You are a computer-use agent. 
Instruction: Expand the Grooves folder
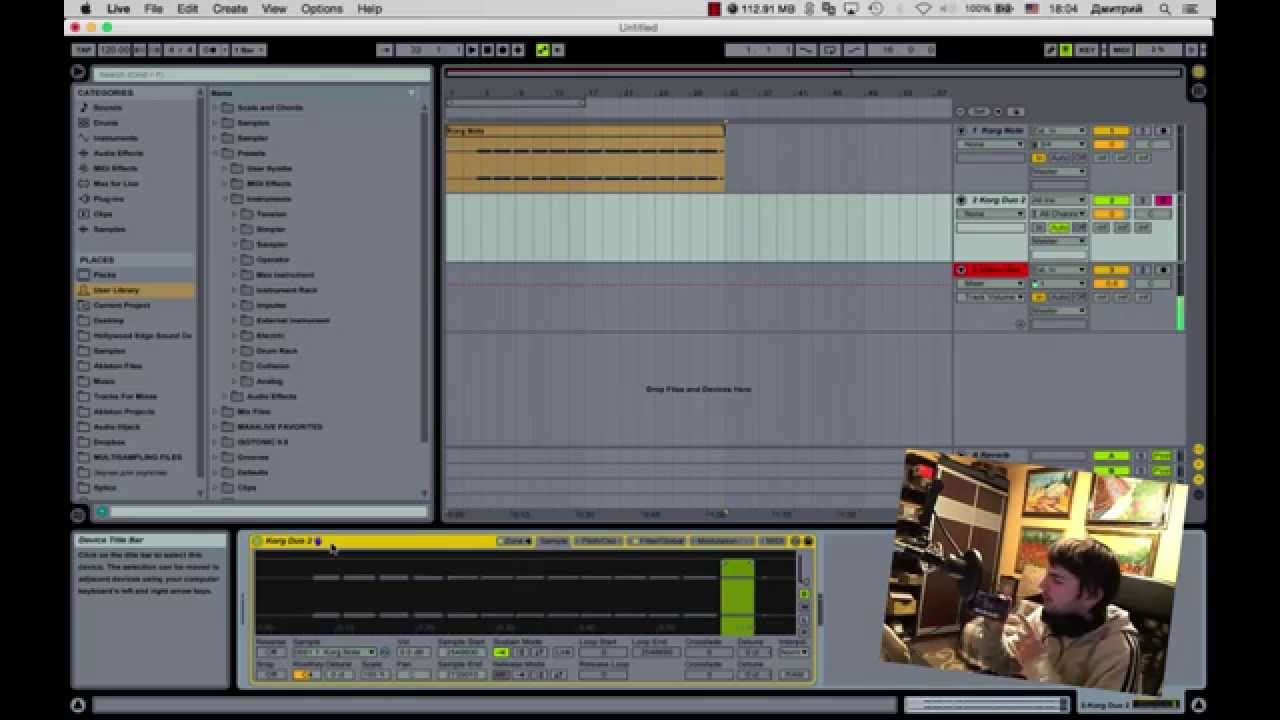215,457
